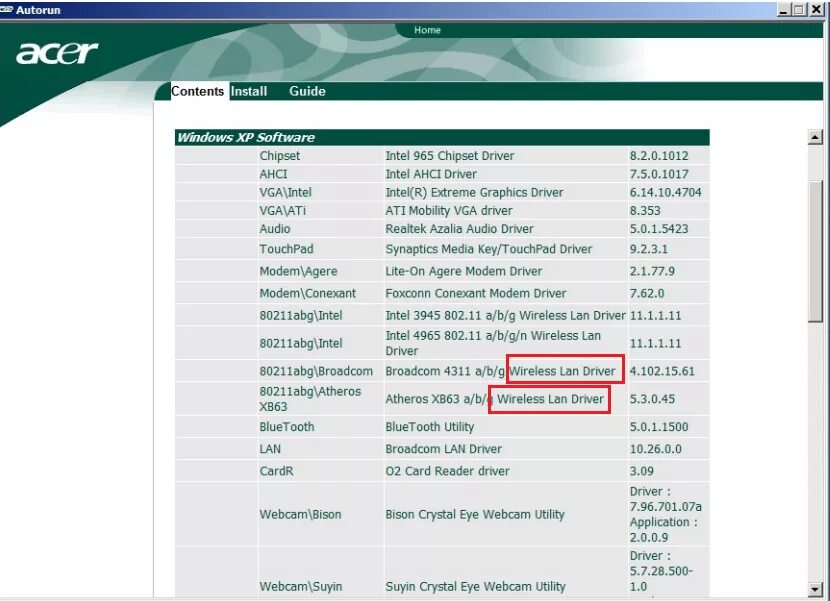Screen dimensions: 830x601
Task: Click Intel 3945 802.11 a/b/g driver text
Action: (505, 316)
